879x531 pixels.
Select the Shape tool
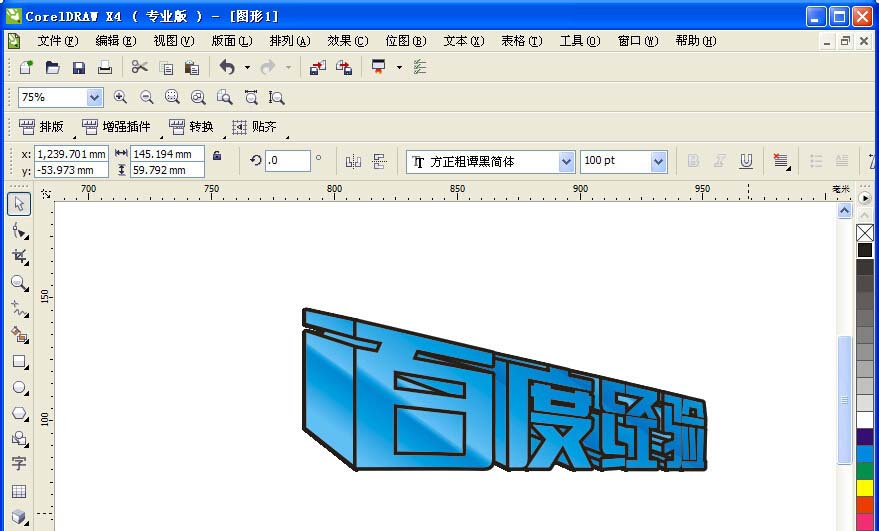pyautogui.click(x=19, y=230)
